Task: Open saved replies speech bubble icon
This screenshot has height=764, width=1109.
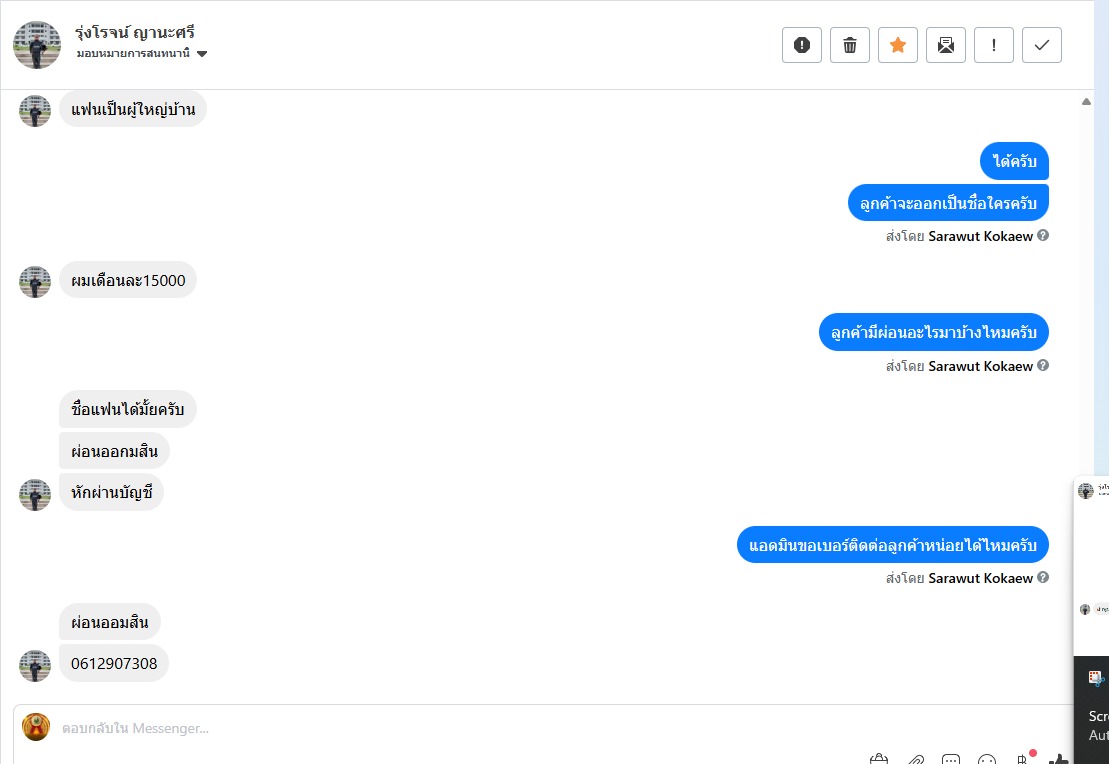Action: point(951,759)
